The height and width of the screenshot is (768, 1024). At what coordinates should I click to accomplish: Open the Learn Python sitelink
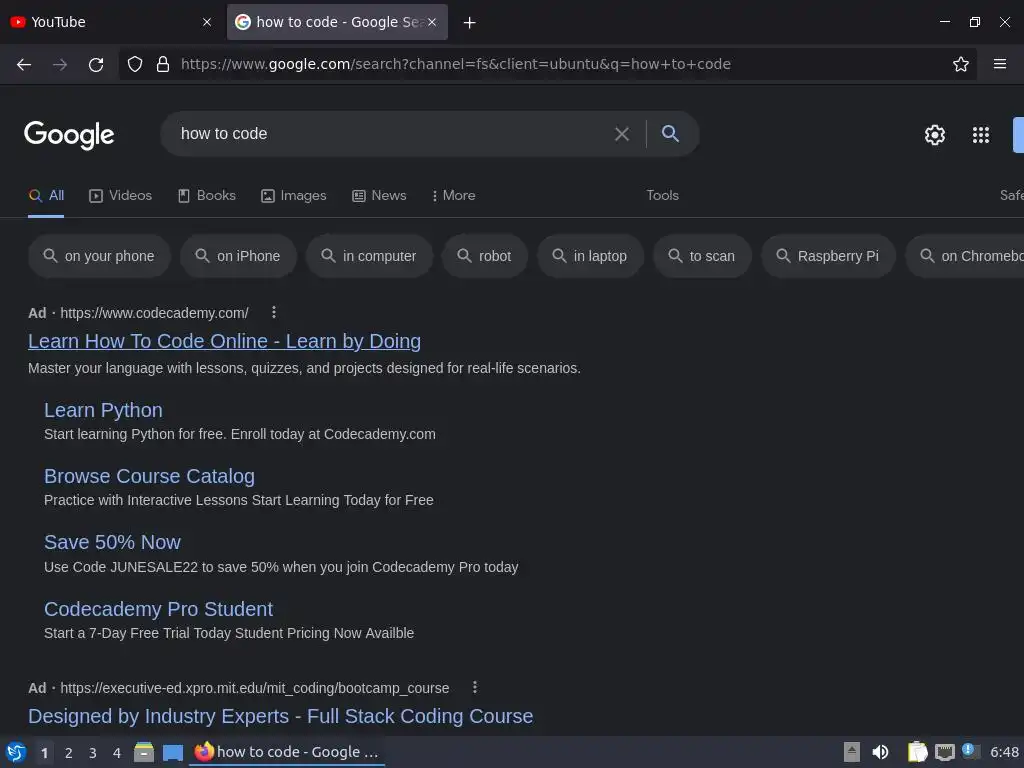[x=103, y=410]
